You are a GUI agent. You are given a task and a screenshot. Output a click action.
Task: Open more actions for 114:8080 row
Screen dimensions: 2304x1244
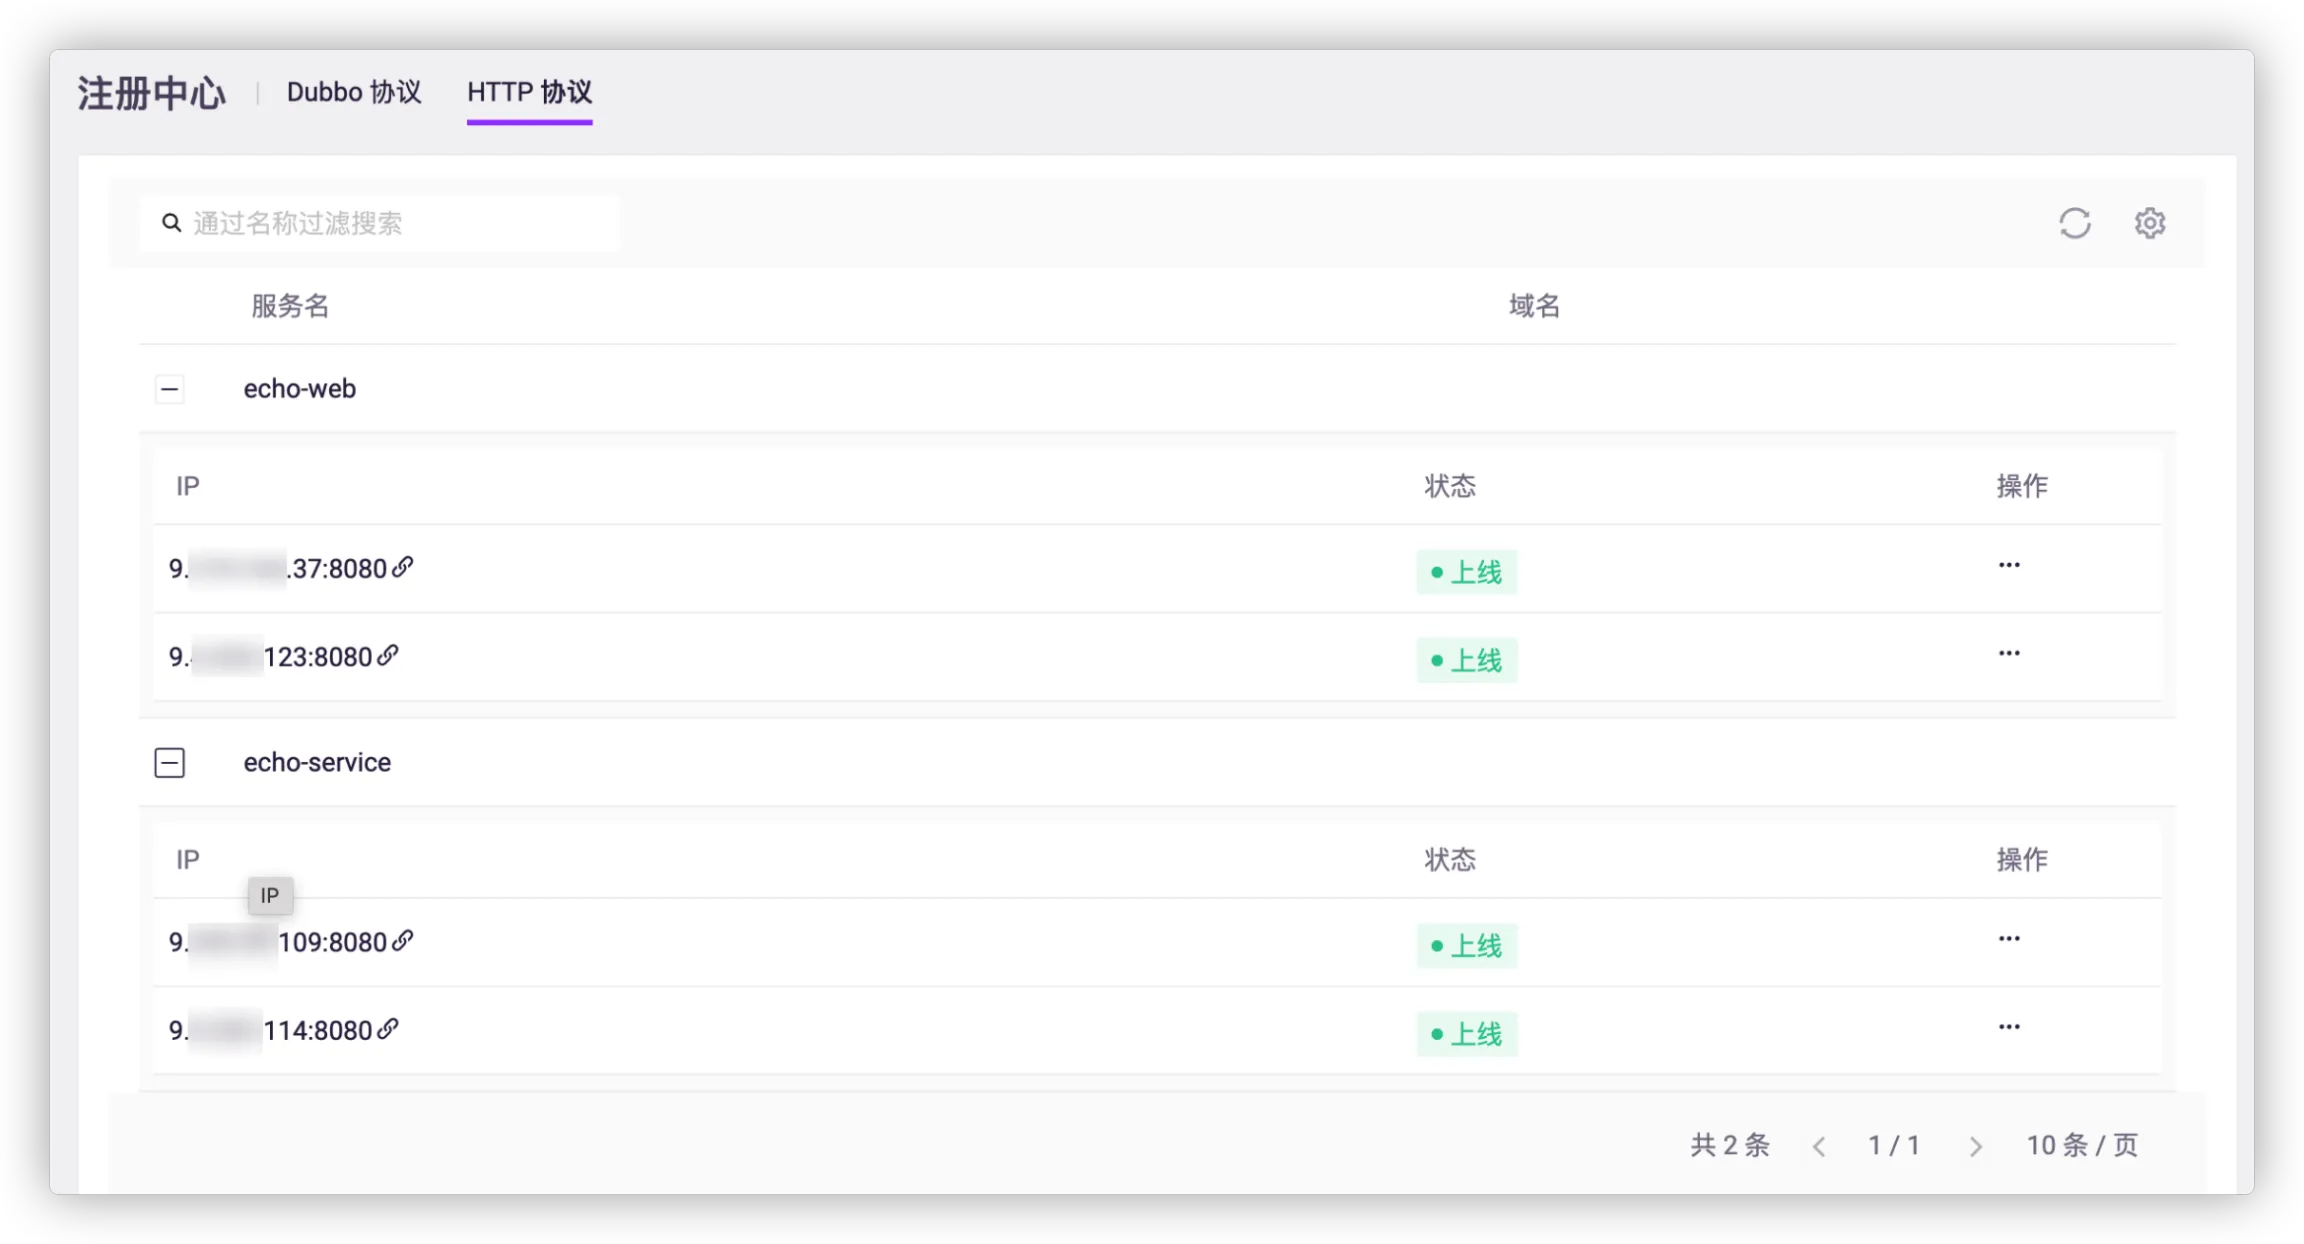(x=2008, y=1027)
